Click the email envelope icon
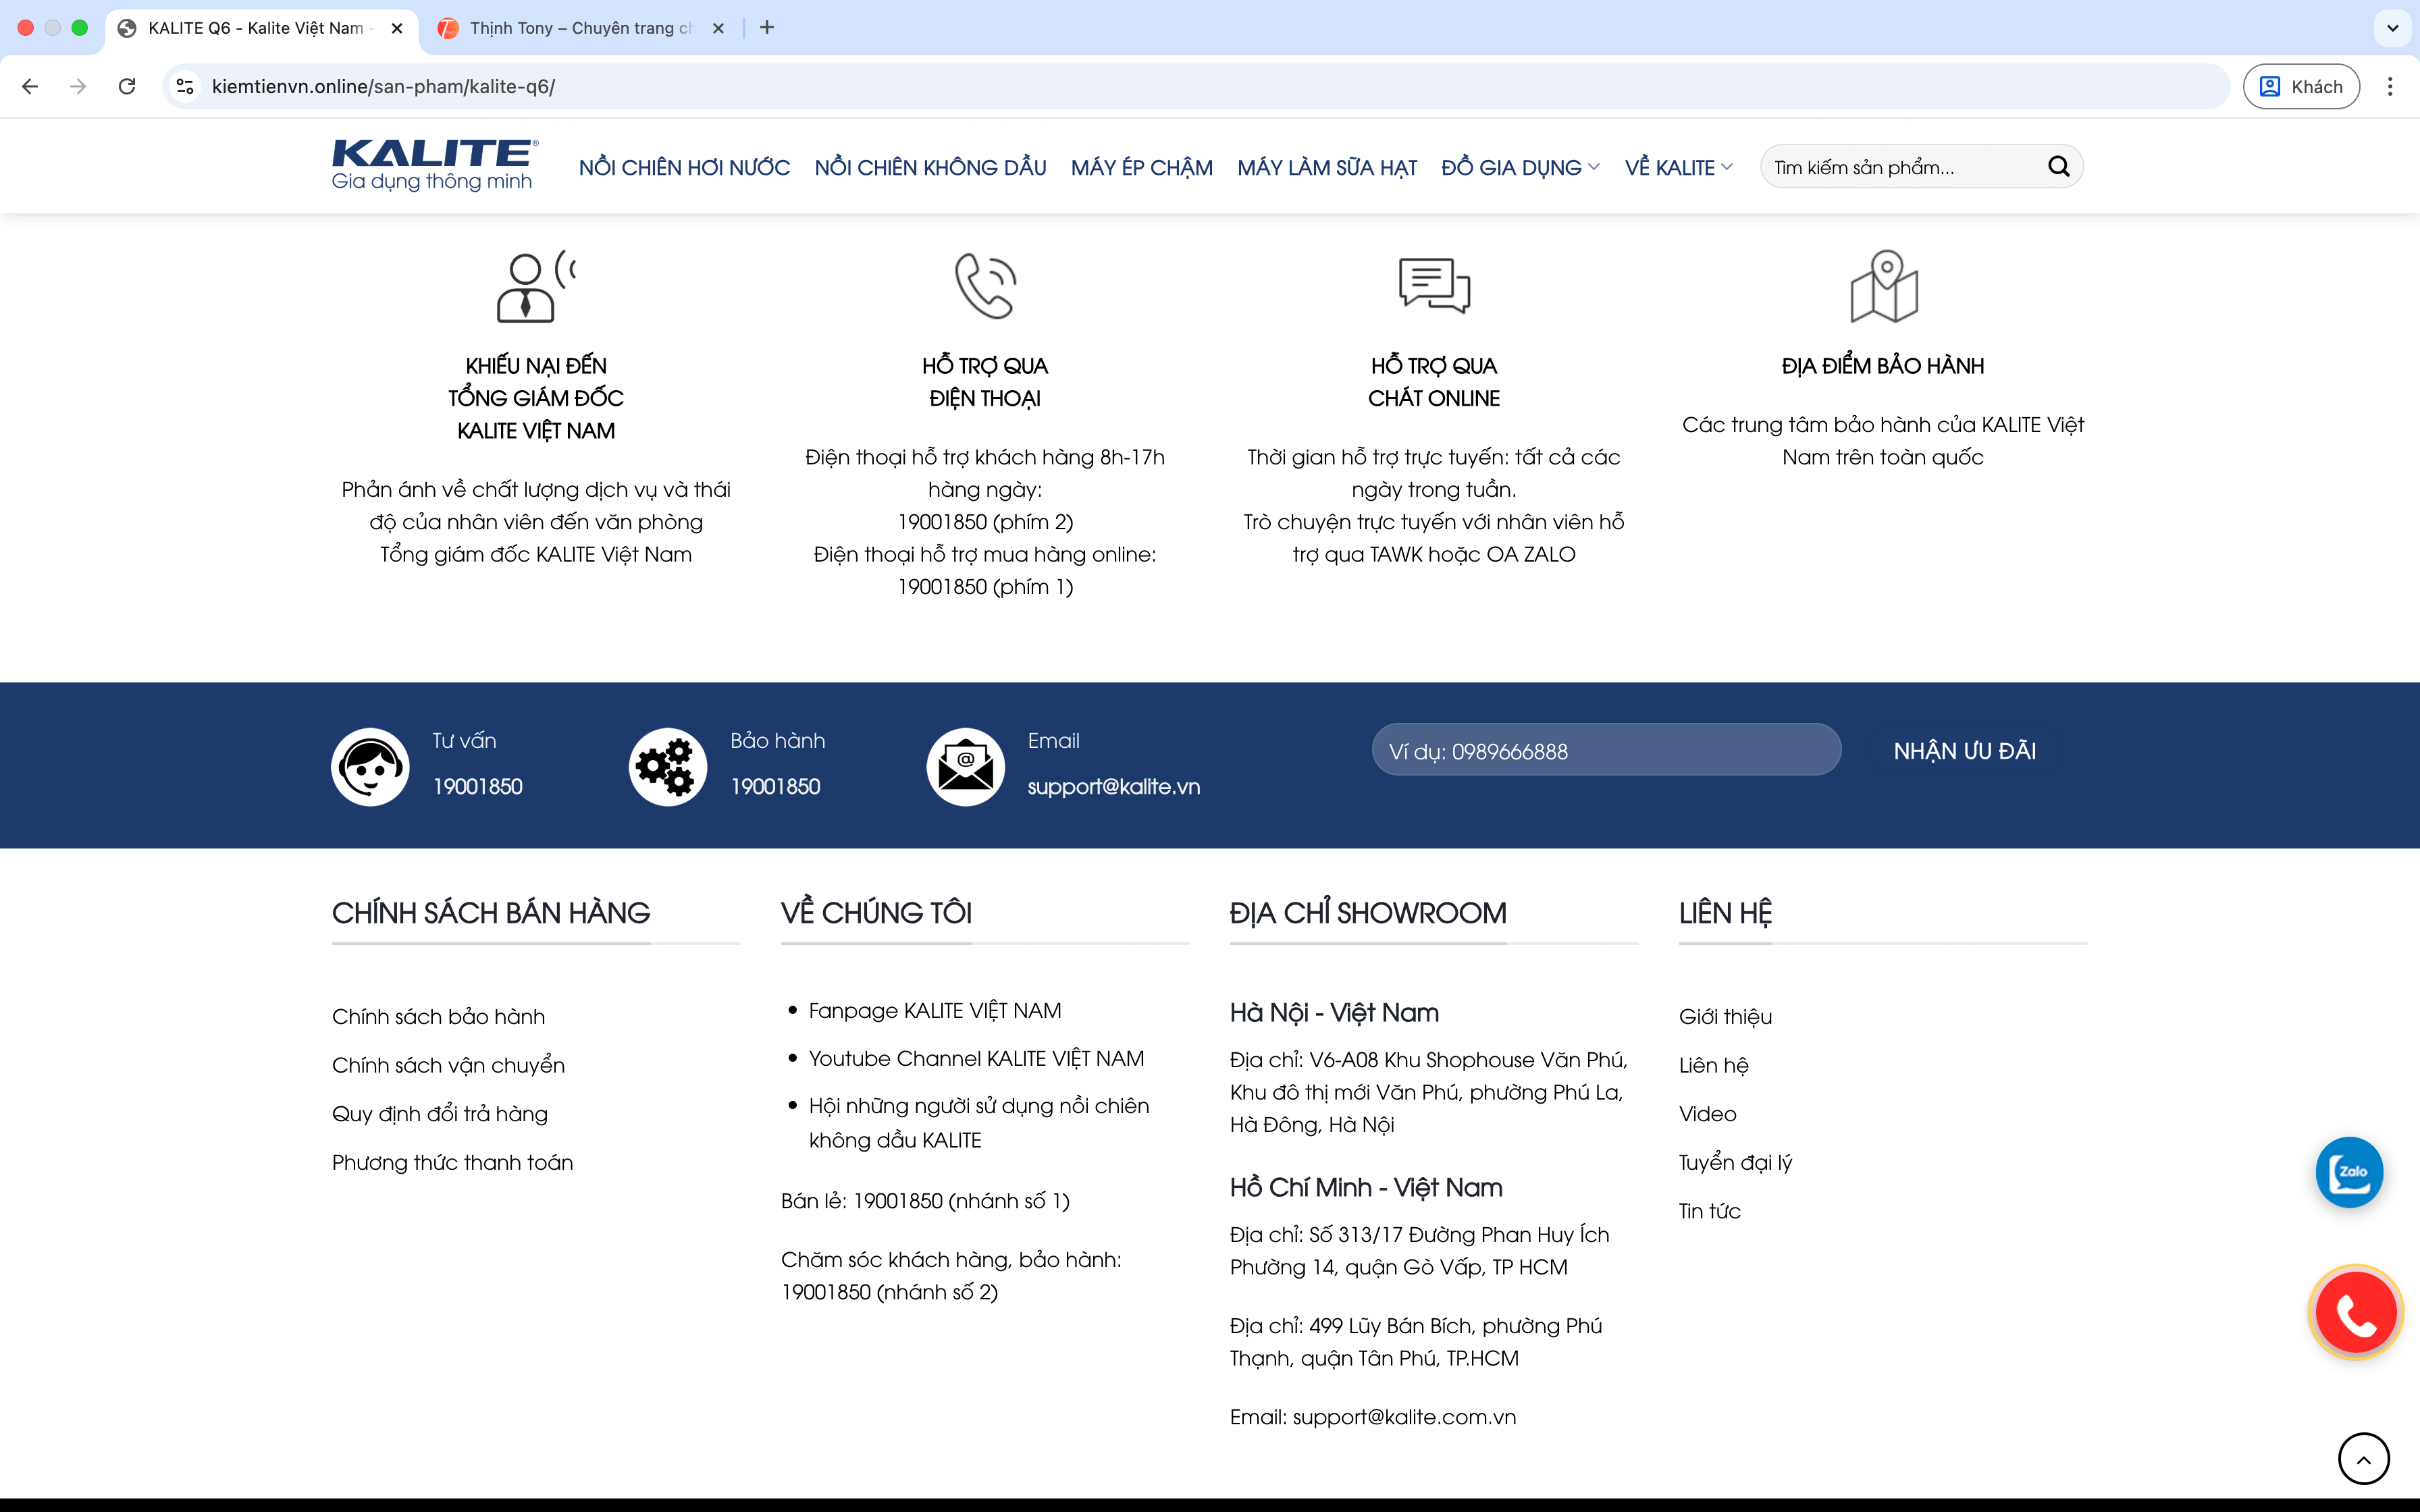 [x=964, y=766]
